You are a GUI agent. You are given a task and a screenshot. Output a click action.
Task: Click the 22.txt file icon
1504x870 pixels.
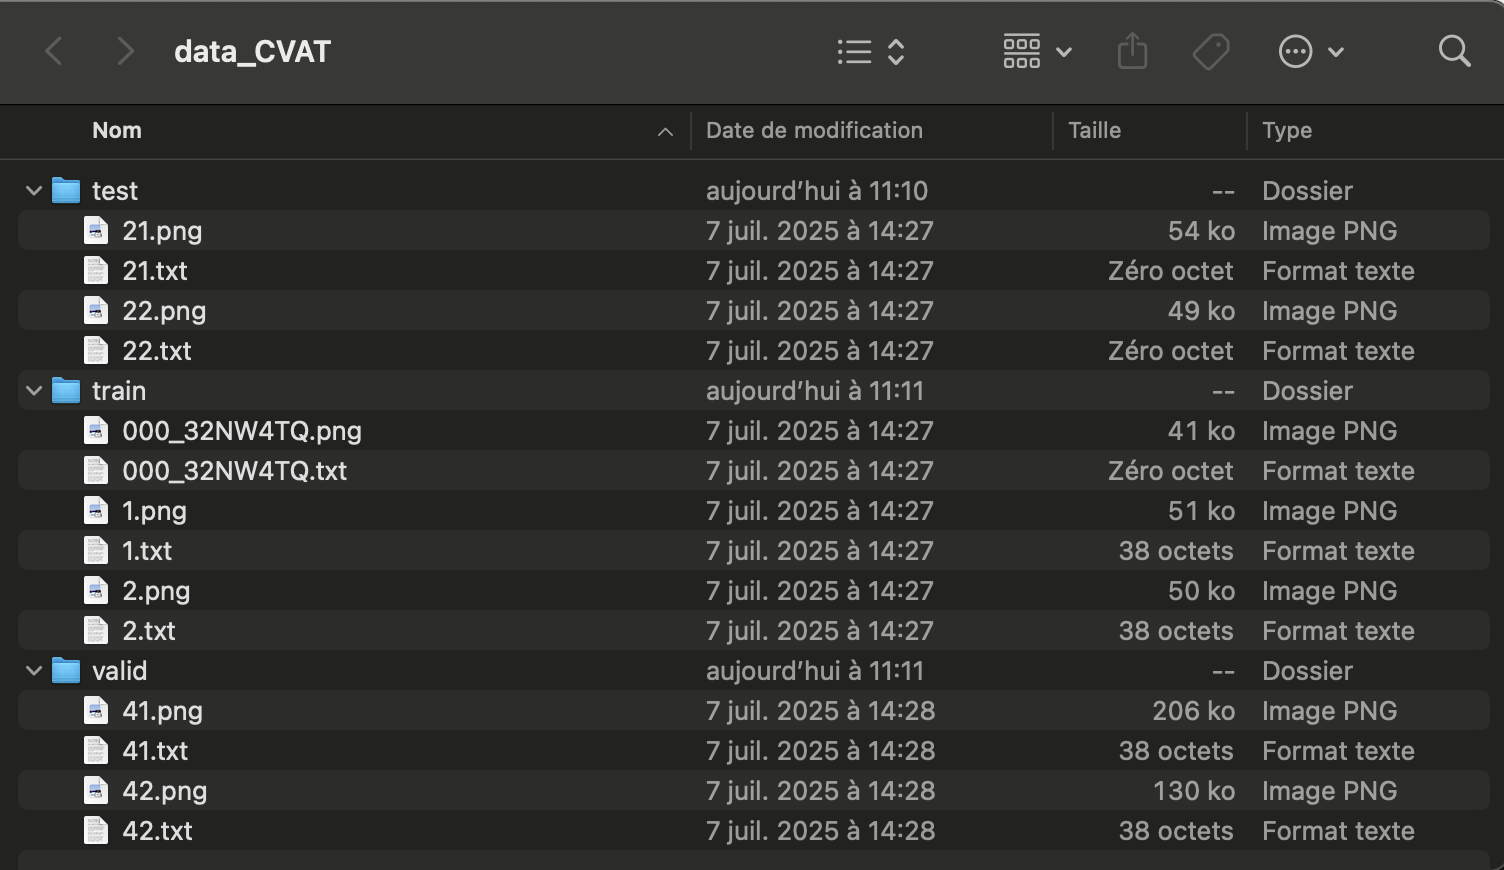tap(96, 350)
